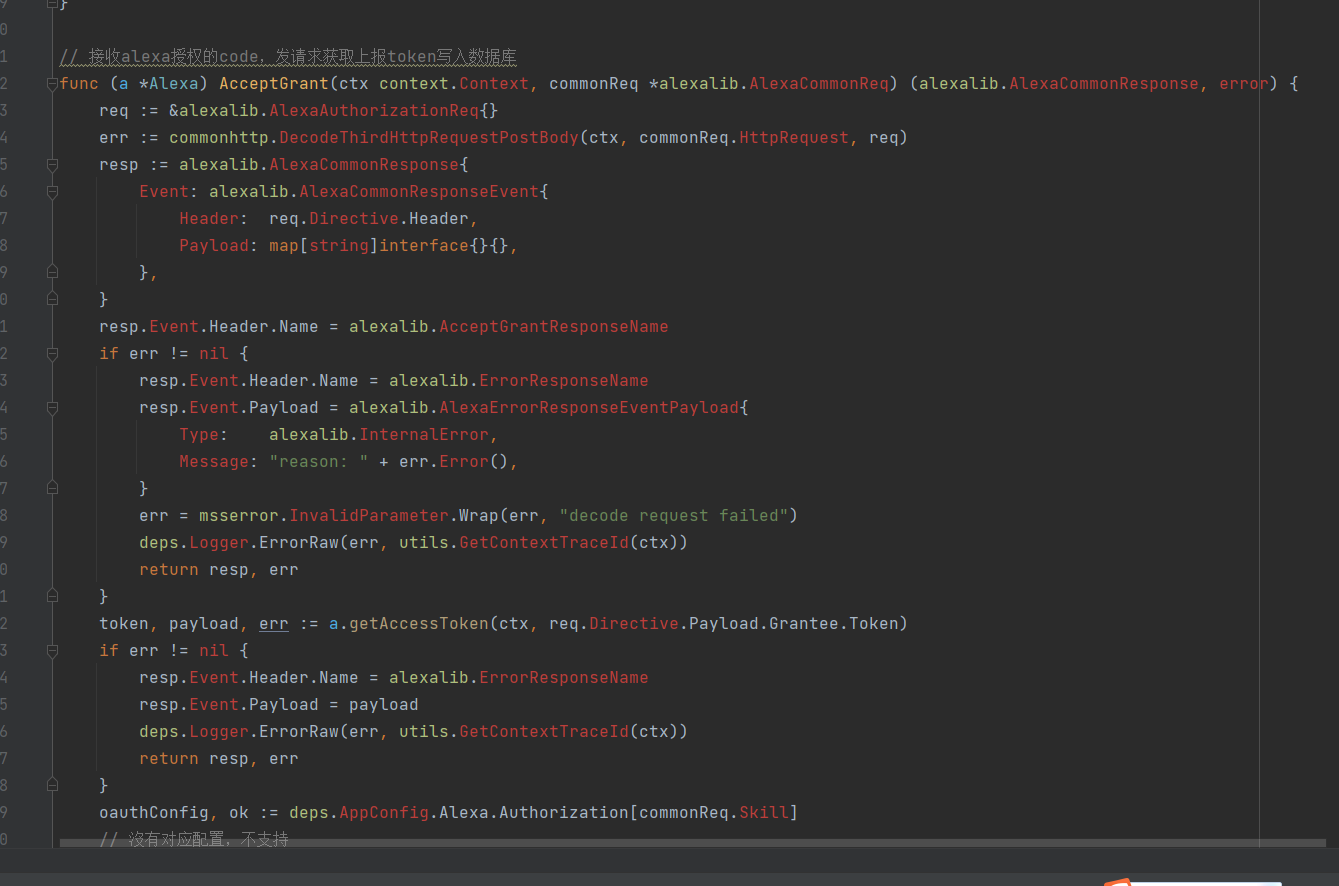This screenshot has height=886, width=1339.
Task: Click the '*Alexa' receiver type
Action: [x=169, y=84]
